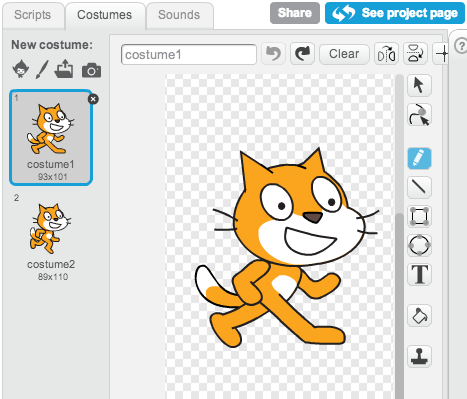Select the arrow Select tool
Image resolution: width=467 pixels, height=399 pixels.
(419, 85)
